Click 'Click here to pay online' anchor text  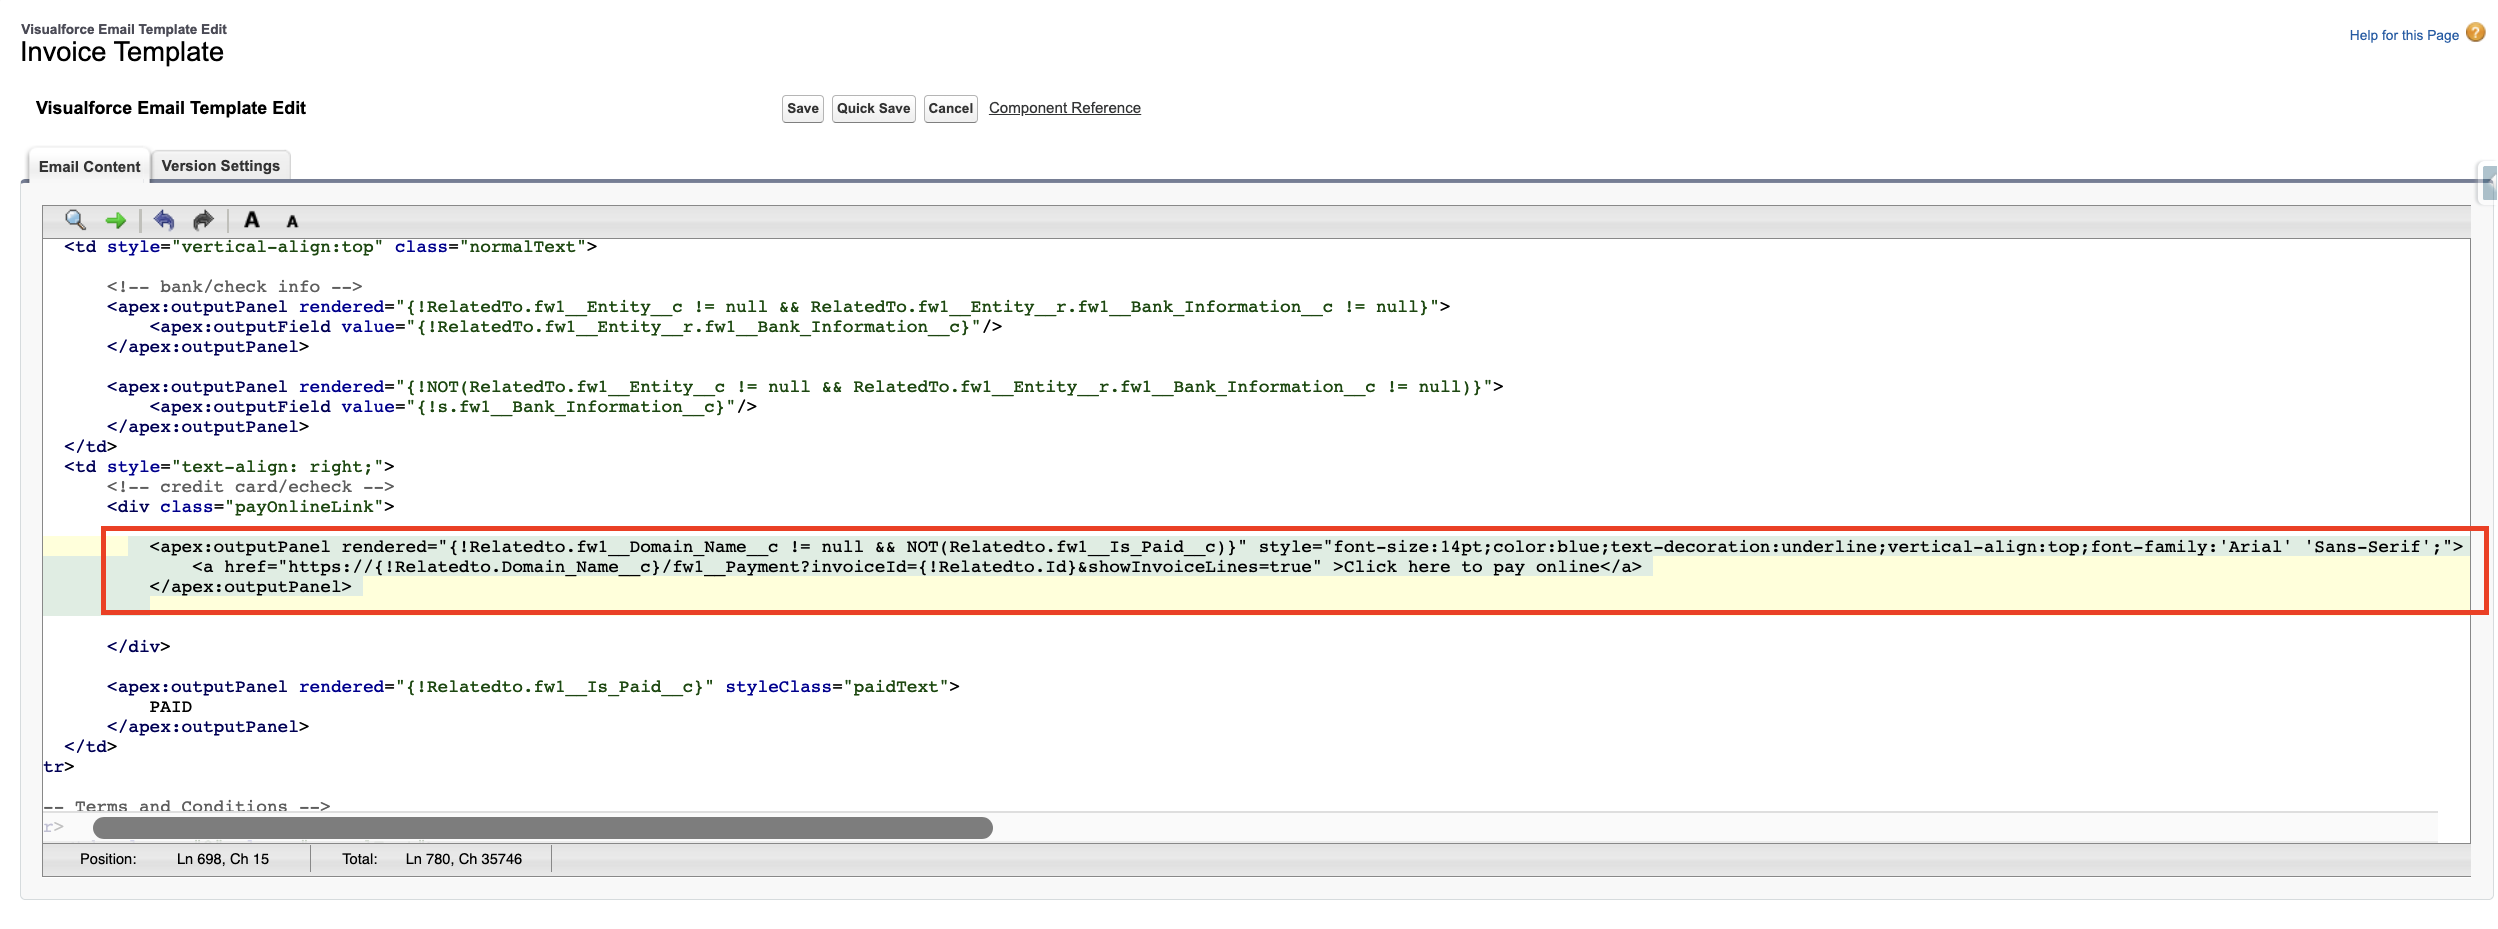pyautogui.click(x=1471, y=567)
